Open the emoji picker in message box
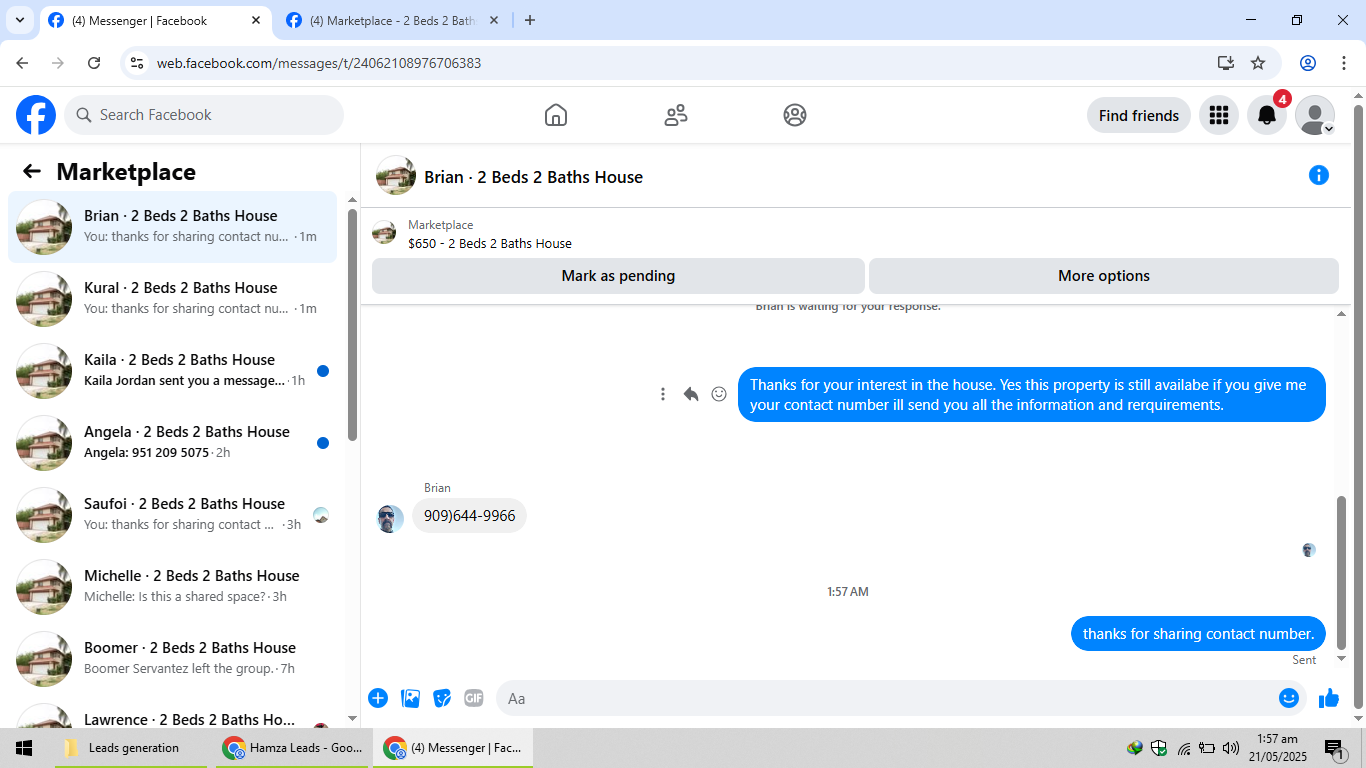Viewport: 1366px width, 768px height. pos(1289,698)
